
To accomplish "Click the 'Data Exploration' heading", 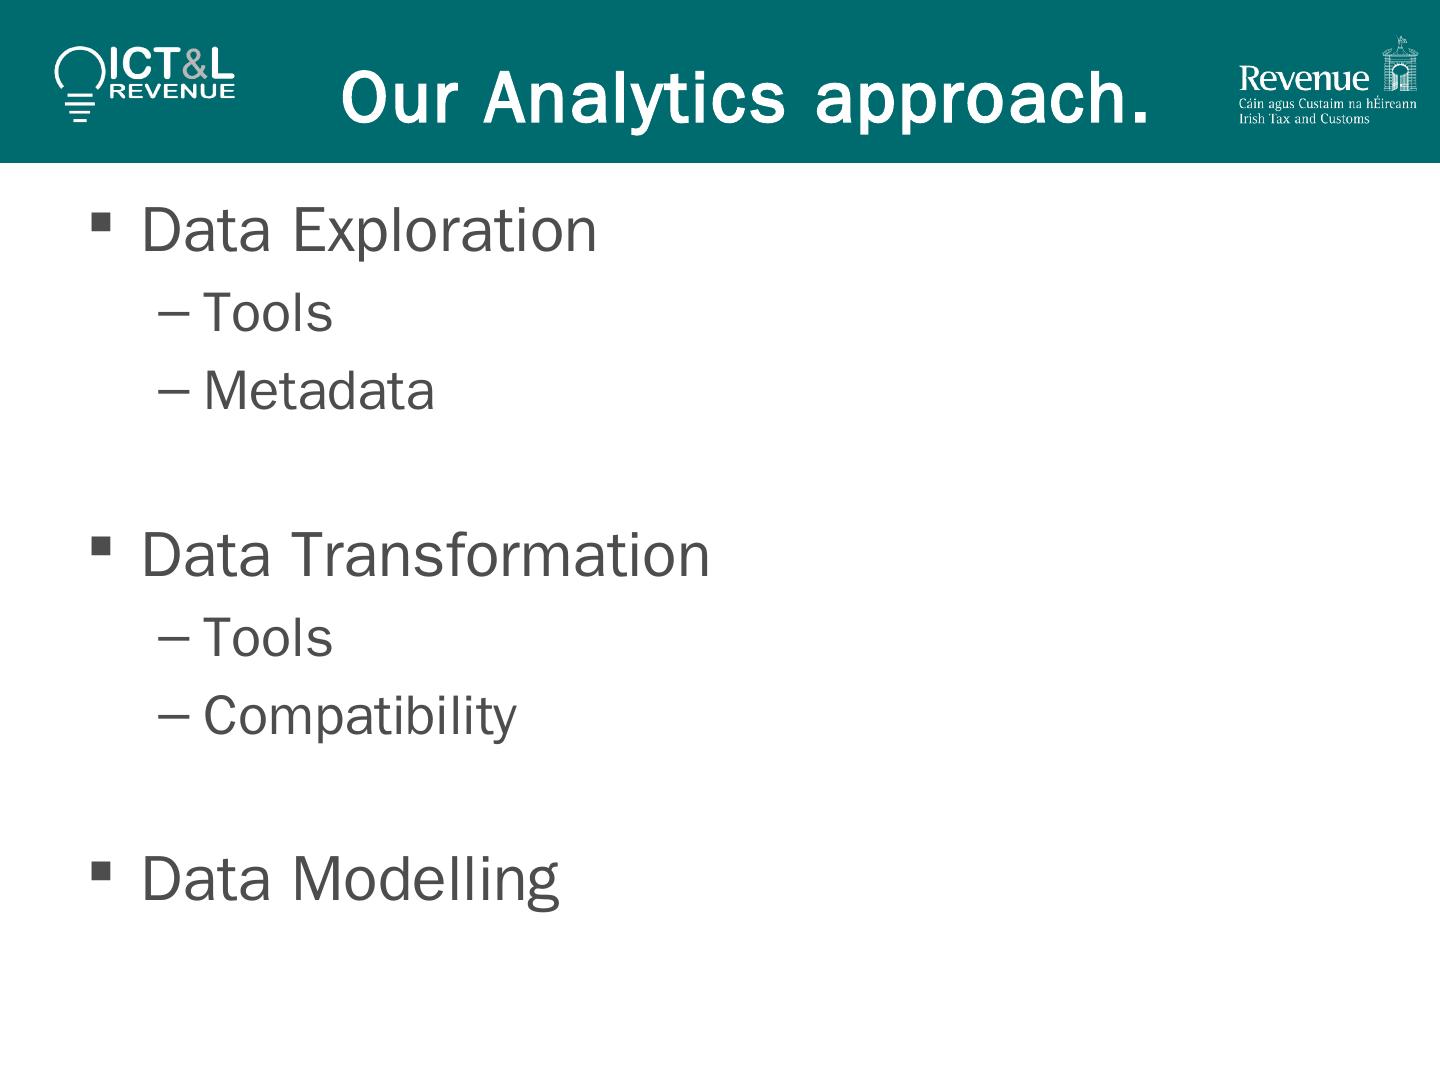I will point(369,230).
